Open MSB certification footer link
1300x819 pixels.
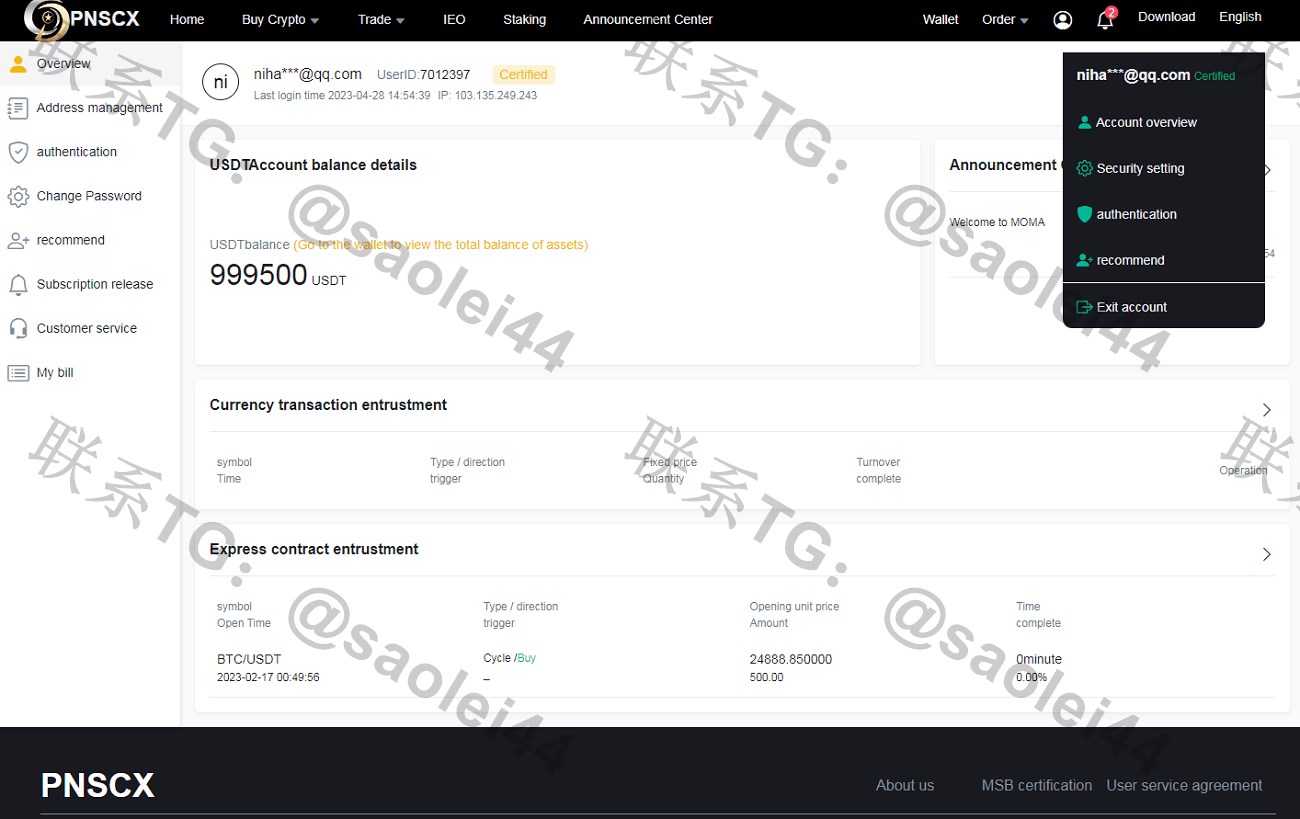[1037, 785]
